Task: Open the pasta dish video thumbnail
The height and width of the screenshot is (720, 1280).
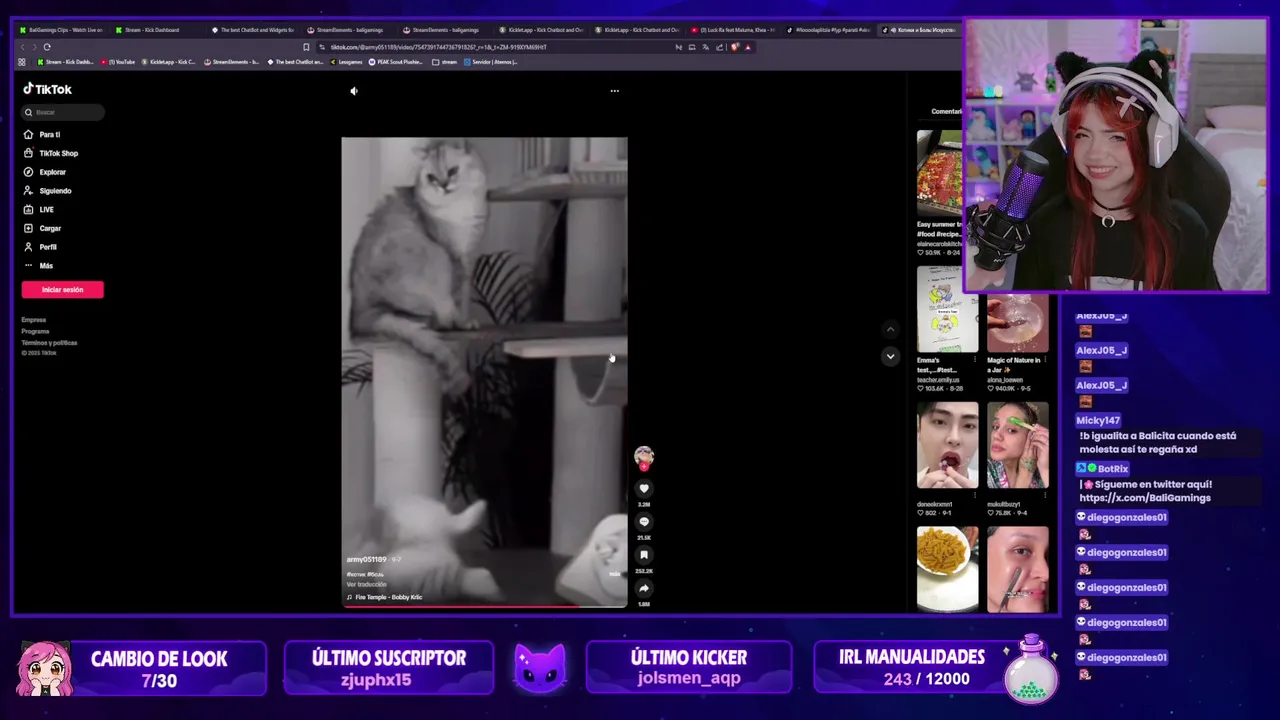Action: [947, 568]
